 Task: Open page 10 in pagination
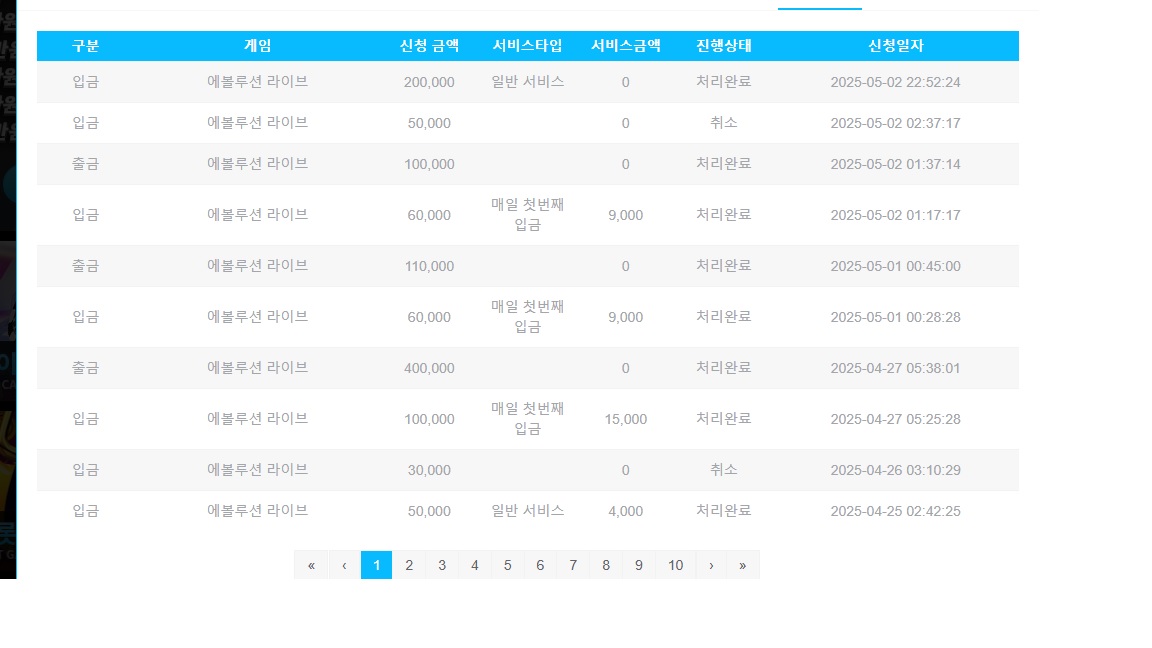pyautogui.click(x=675, y=565)
